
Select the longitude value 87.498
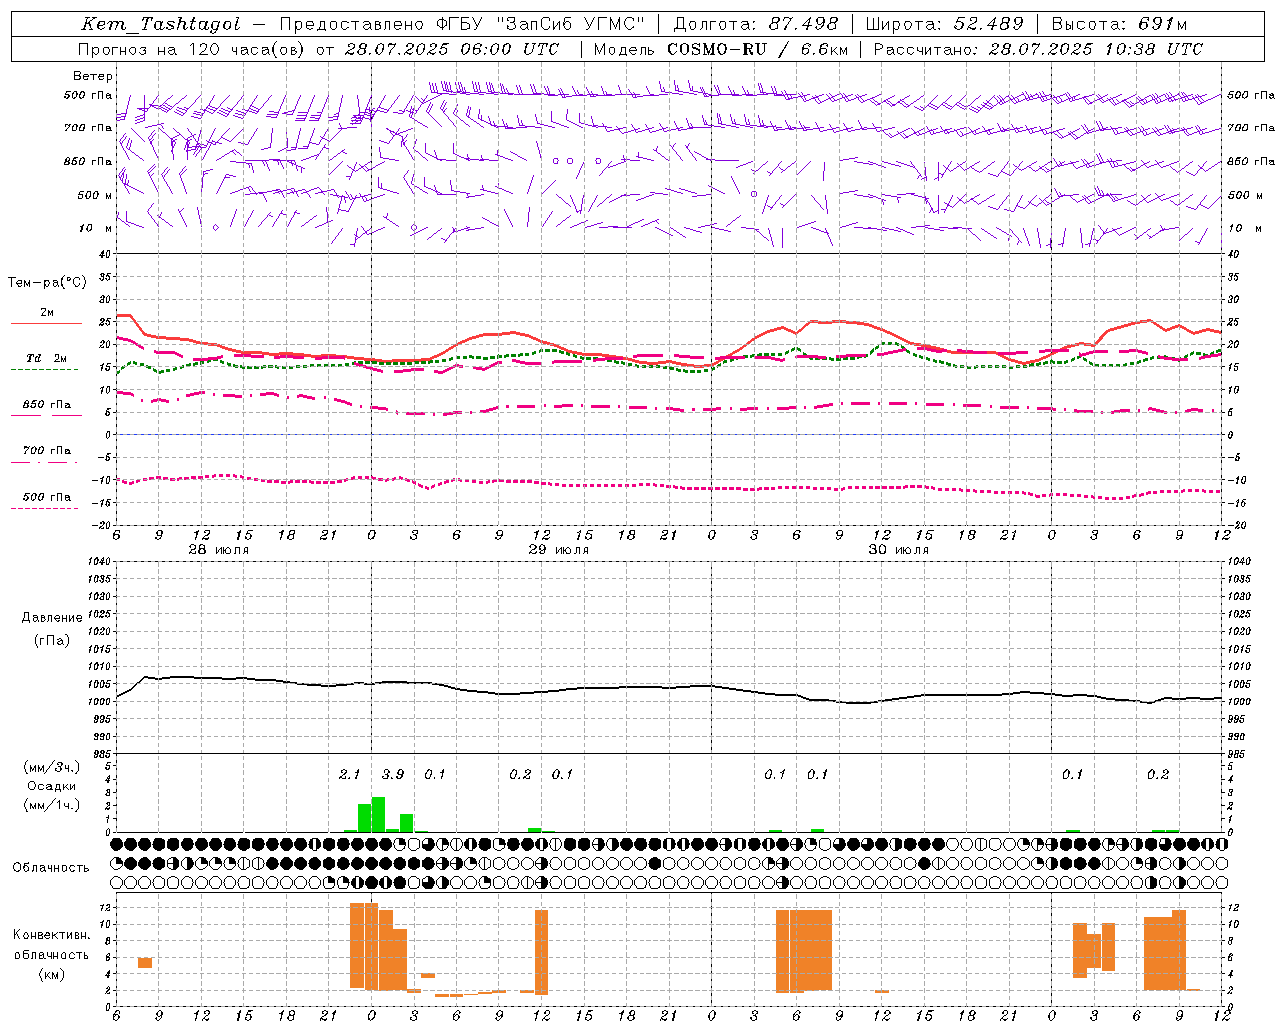pyautogui.click(x=804, y=24)
